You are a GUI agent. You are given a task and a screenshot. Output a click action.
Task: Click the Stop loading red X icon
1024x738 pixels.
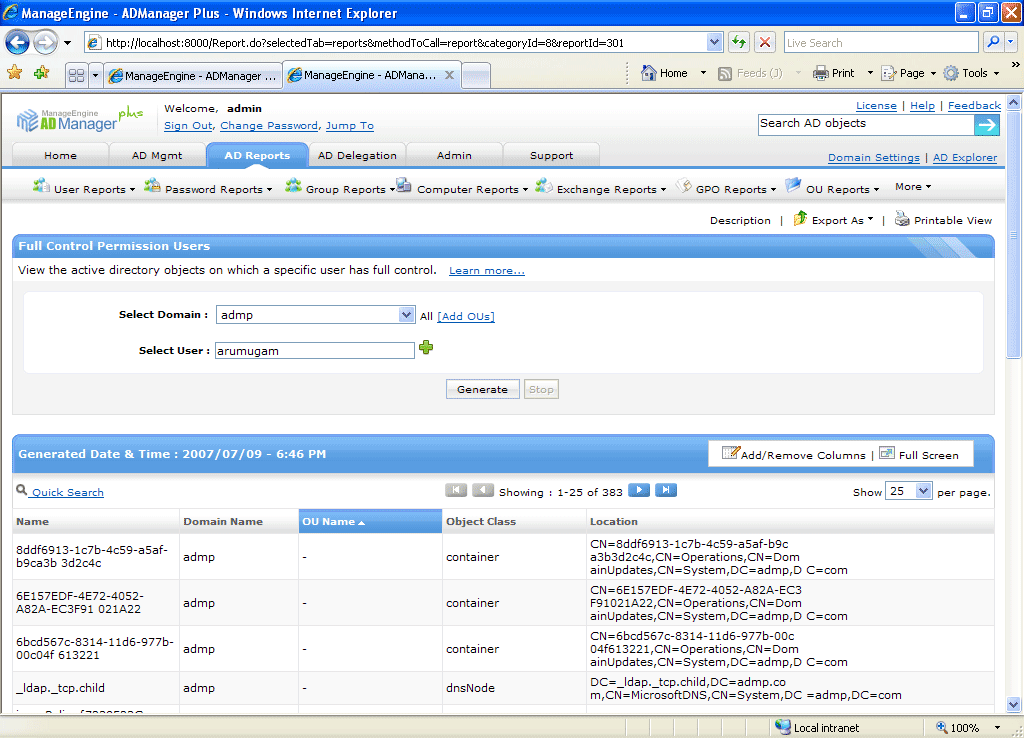point(765,42)
